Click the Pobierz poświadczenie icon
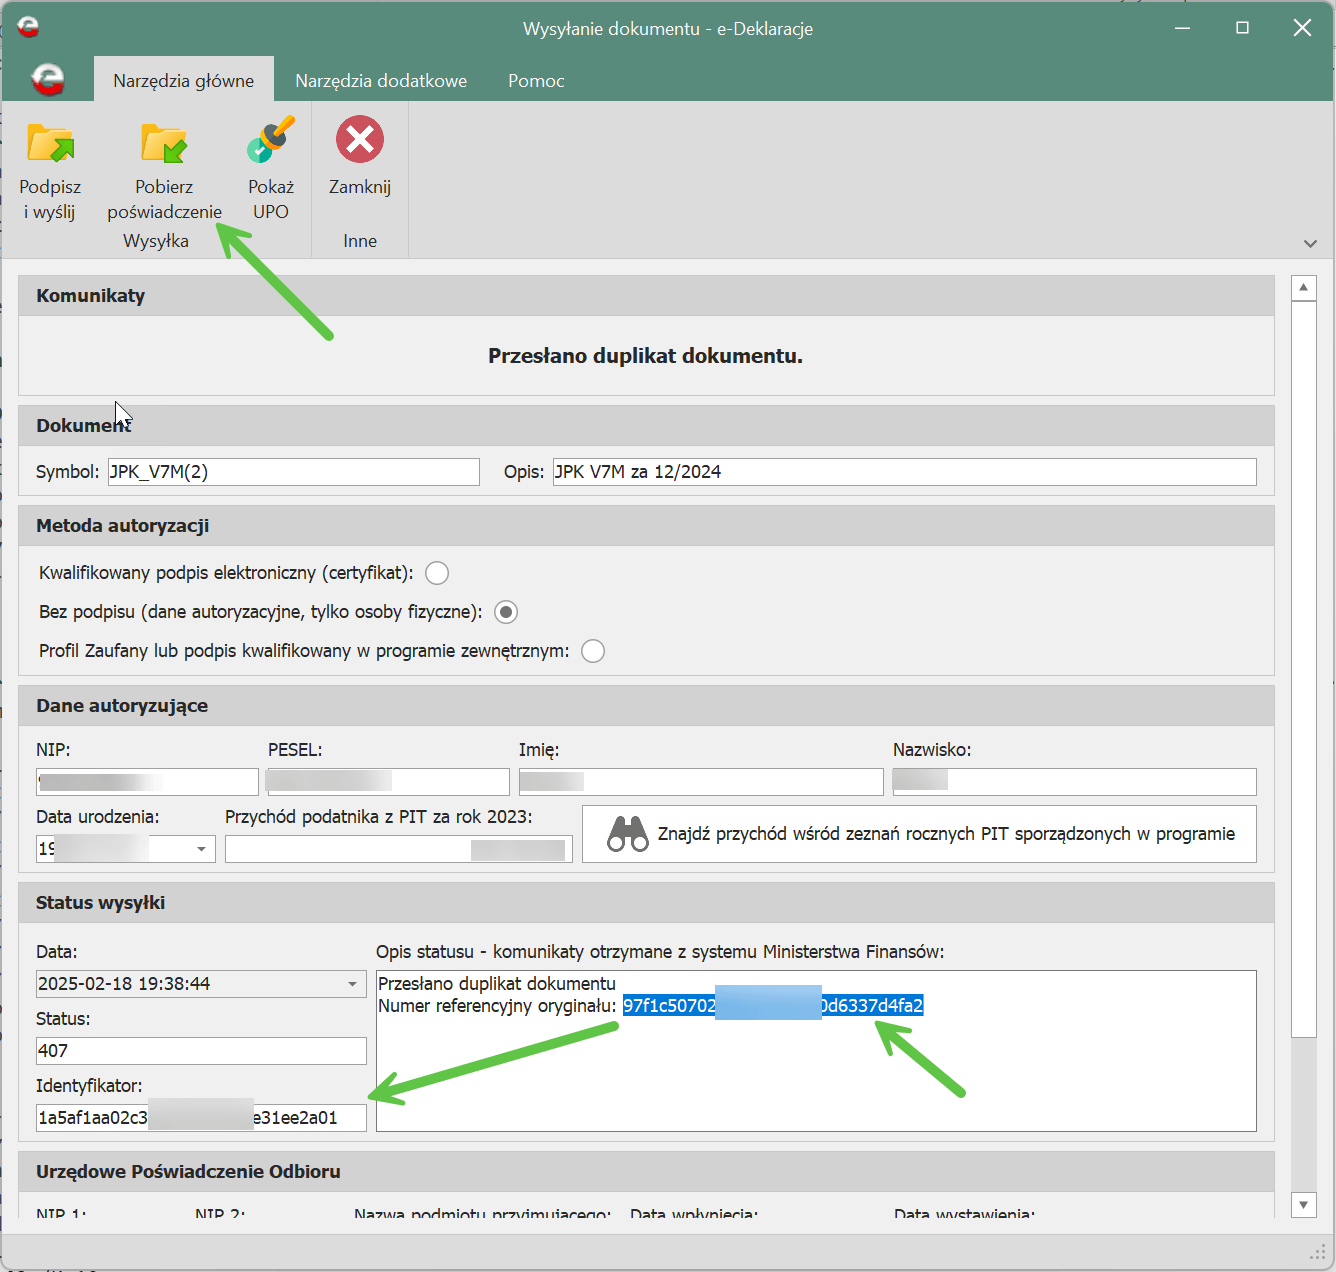 click(164, 143)
